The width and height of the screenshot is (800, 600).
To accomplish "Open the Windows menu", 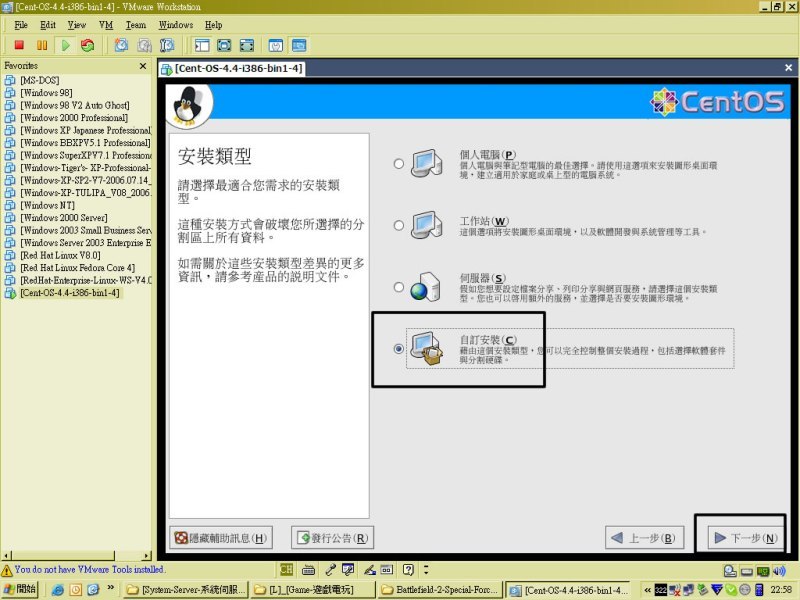I will coord(176,25).
